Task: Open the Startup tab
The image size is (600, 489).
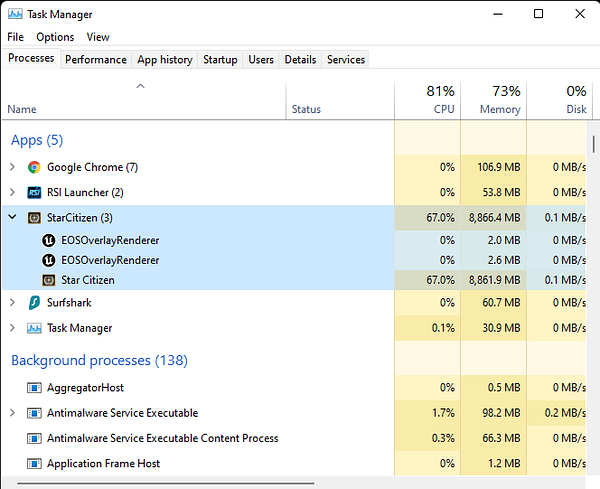Action: (220, 60)
